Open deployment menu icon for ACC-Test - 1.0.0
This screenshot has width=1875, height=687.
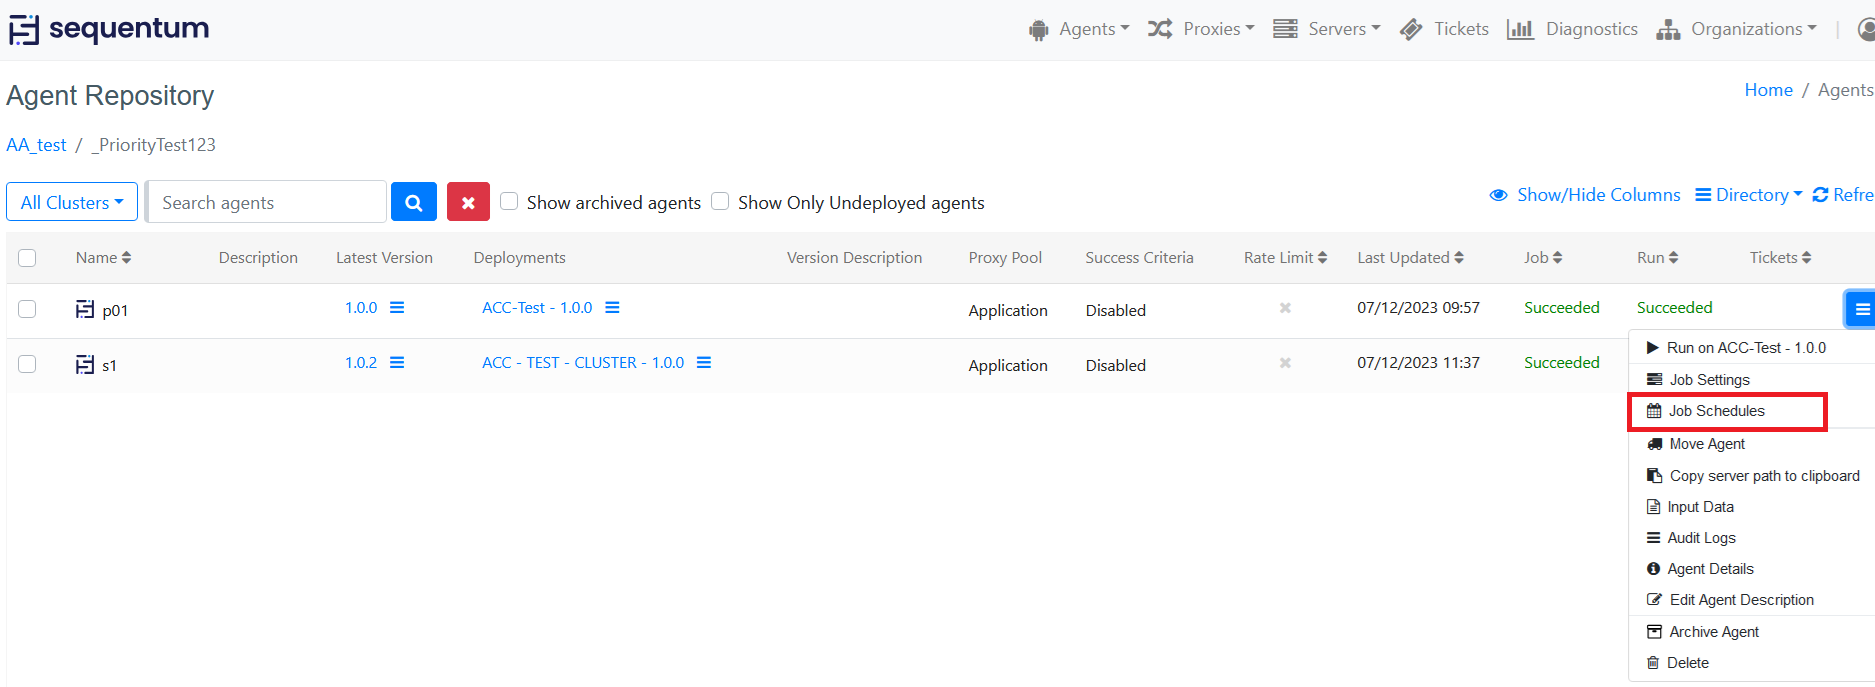coord(612,308)
